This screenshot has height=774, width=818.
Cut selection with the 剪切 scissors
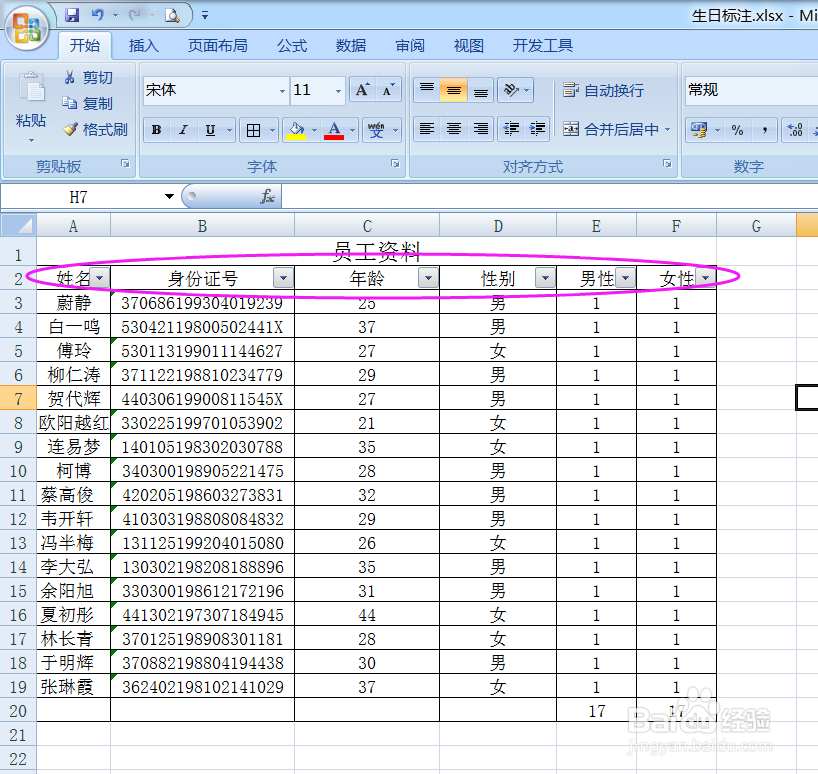[88, 78]
